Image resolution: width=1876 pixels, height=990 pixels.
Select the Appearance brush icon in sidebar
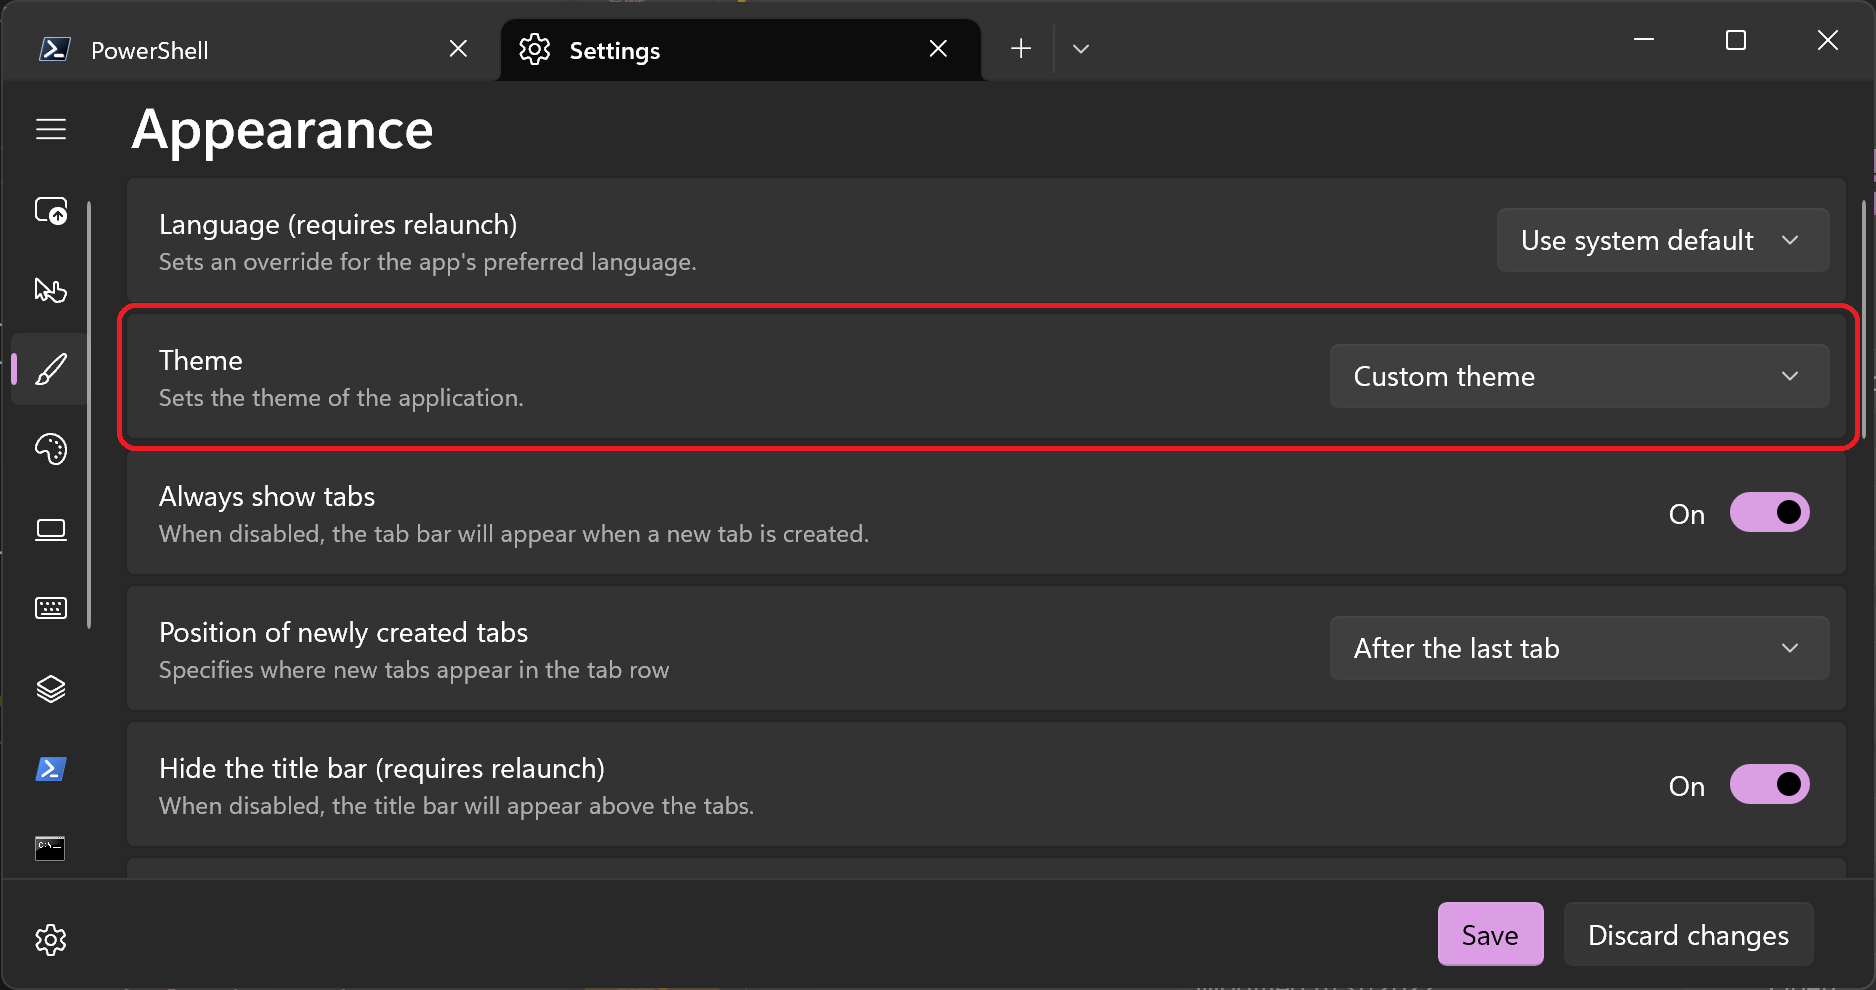(51, 369)
